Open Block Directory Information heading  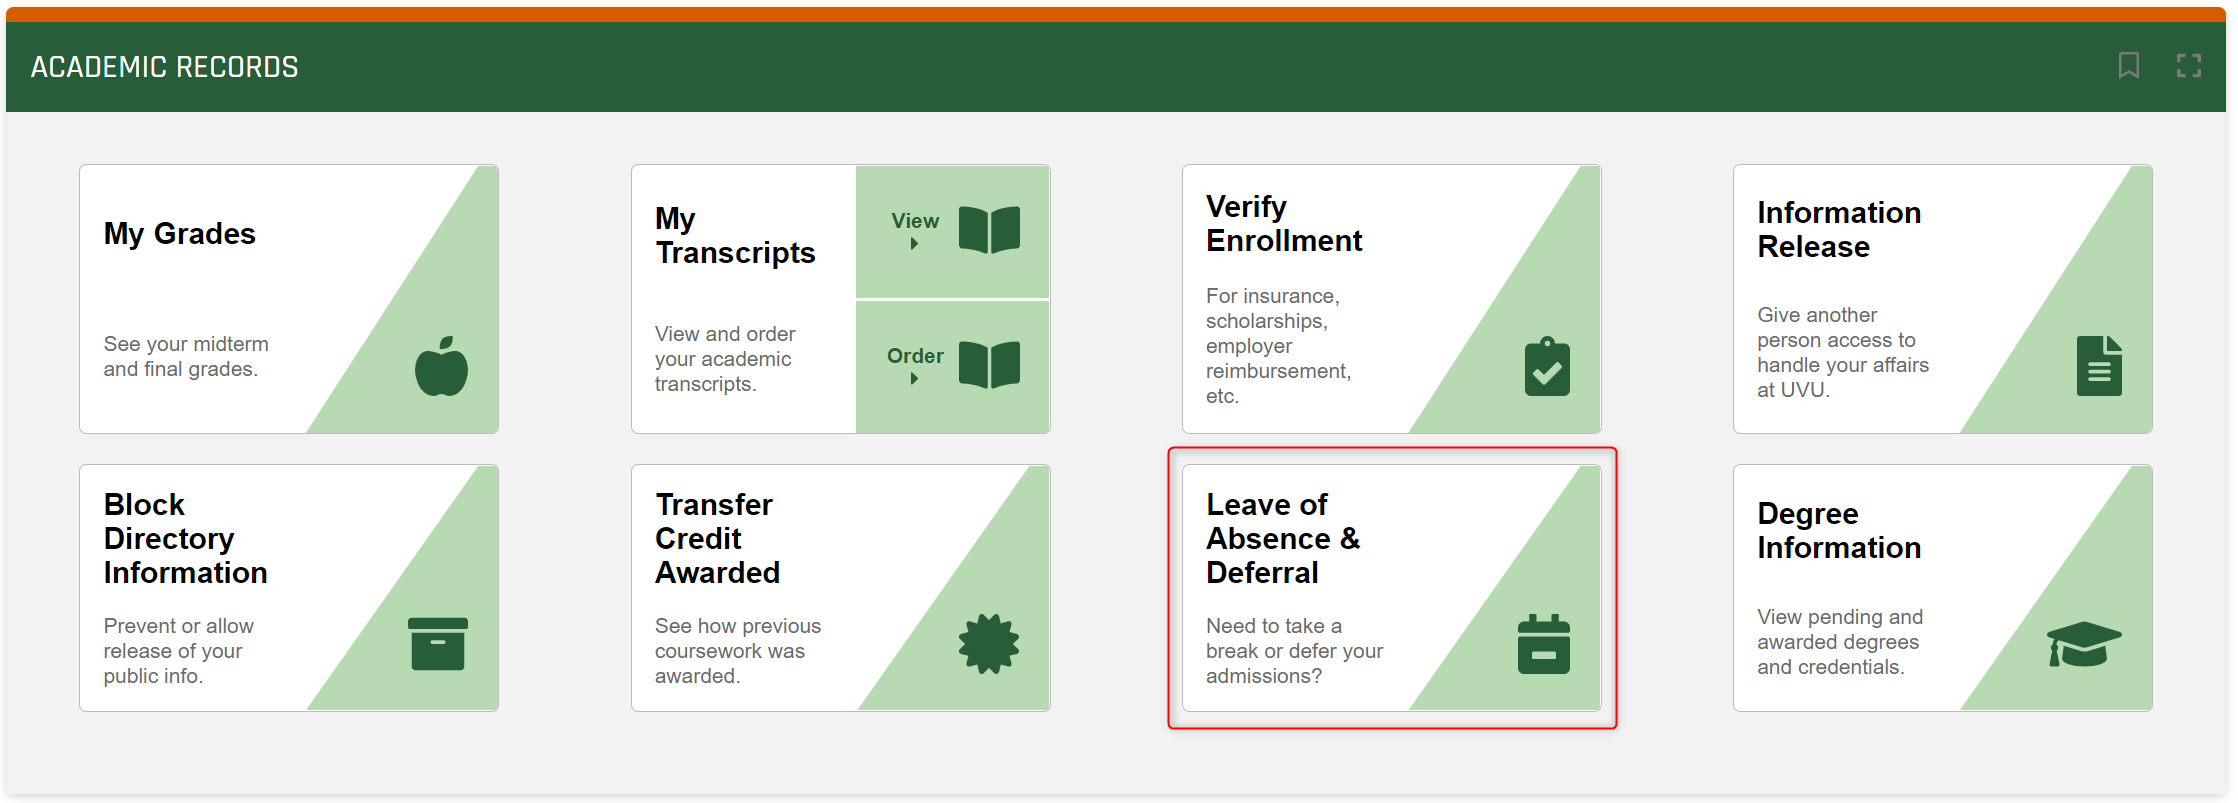point(186,539)
